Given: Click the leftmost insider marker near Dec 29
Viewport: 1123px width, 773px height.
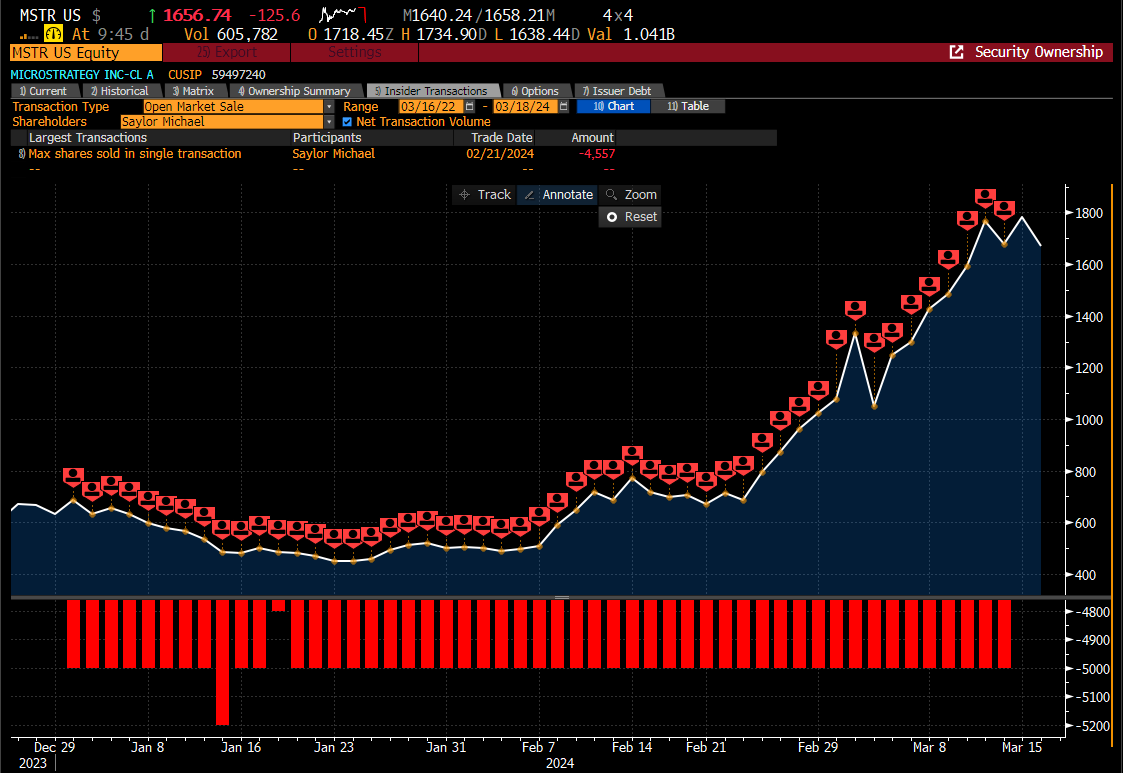Looking at the screenshot, I should 73,477.
